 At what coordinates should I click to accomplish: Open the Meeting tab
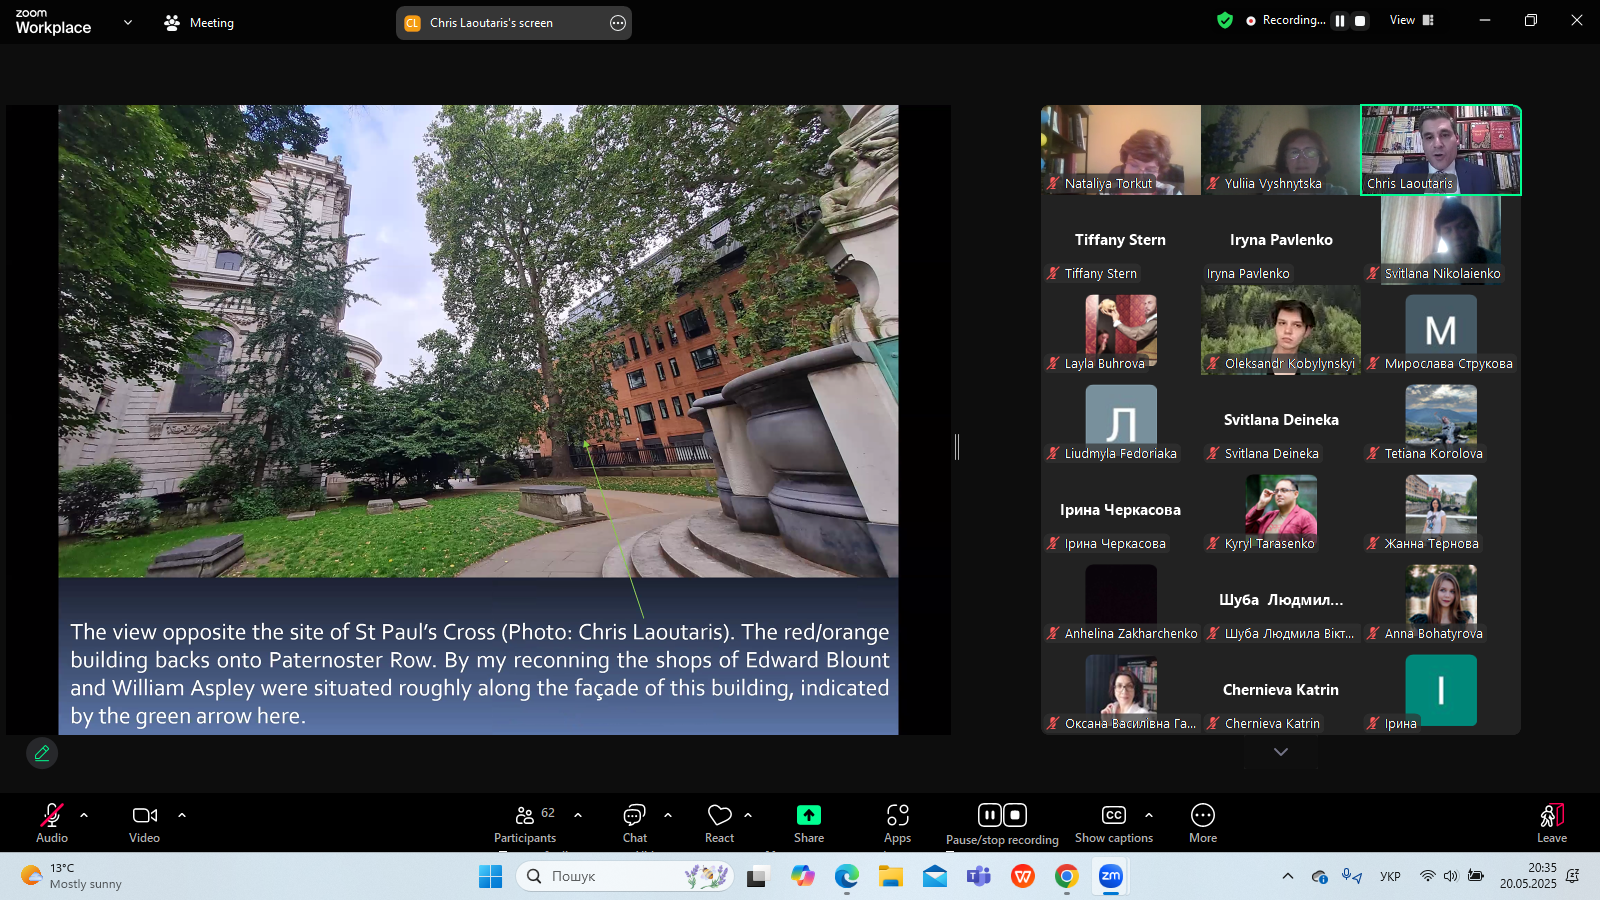click(199, 22)
